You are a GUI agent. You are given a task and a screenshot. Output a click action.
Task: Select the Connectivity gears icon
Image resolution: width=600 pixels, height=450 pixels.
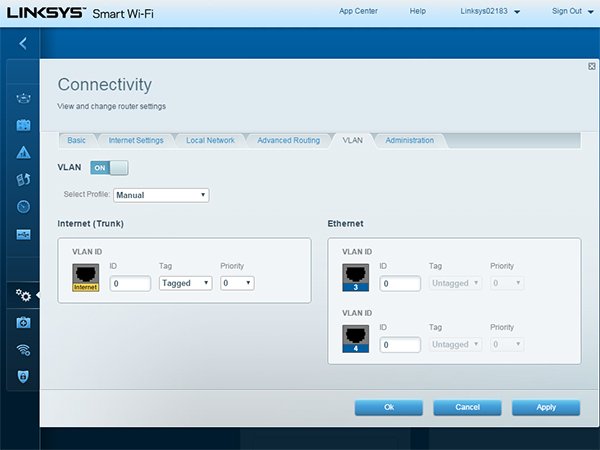pos(23,295)
